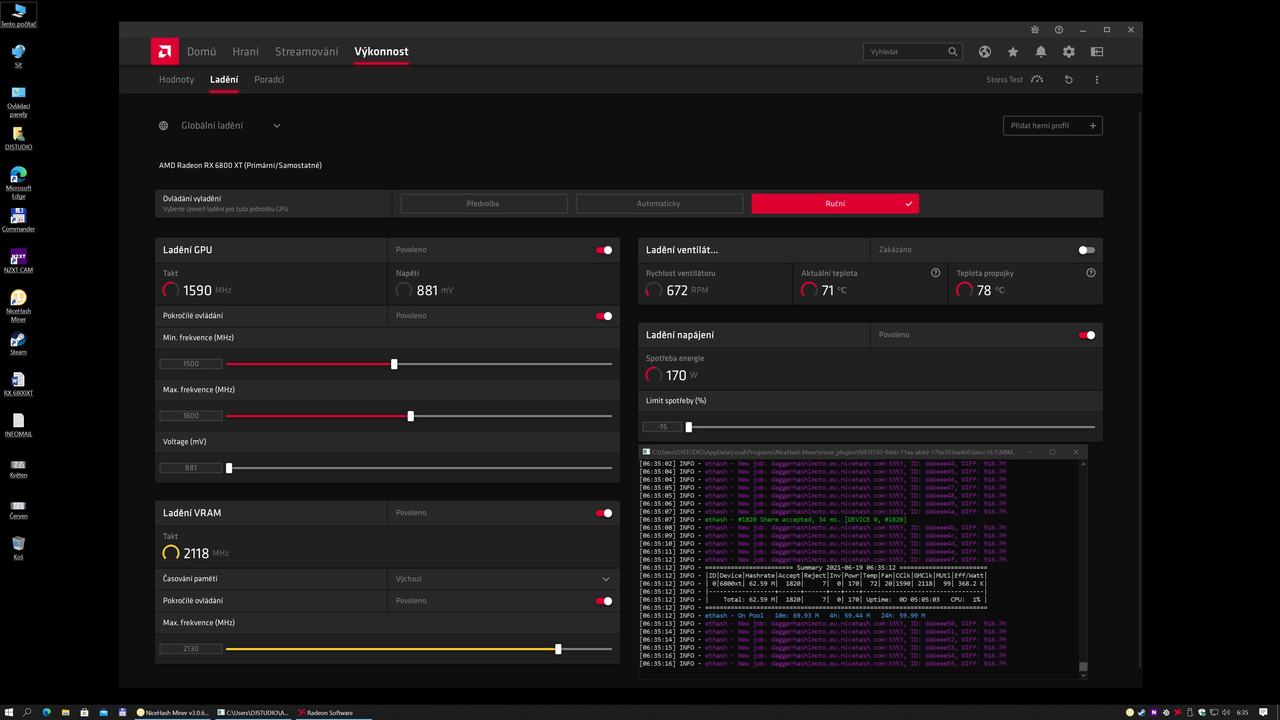Enable the Ladění ventilátoru switch
Image resolution: width=1280 pixels, height=720 pixels.
coord(1087,250)
